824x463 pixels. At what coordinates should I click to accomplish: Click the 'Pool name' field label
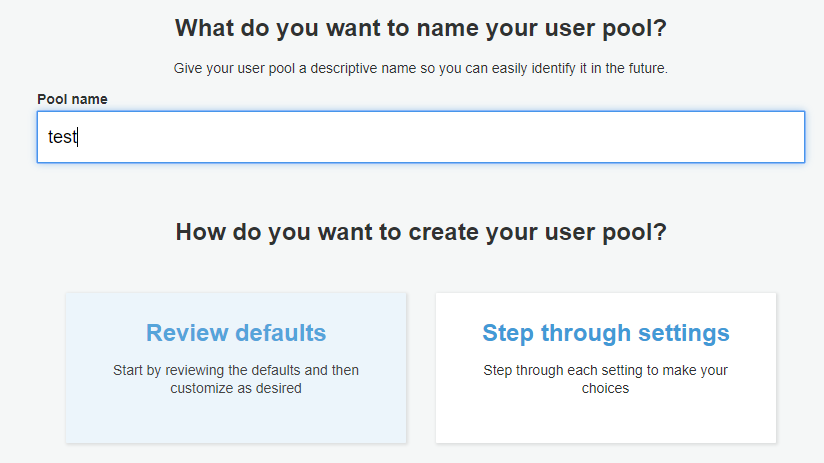coord(72,99)
